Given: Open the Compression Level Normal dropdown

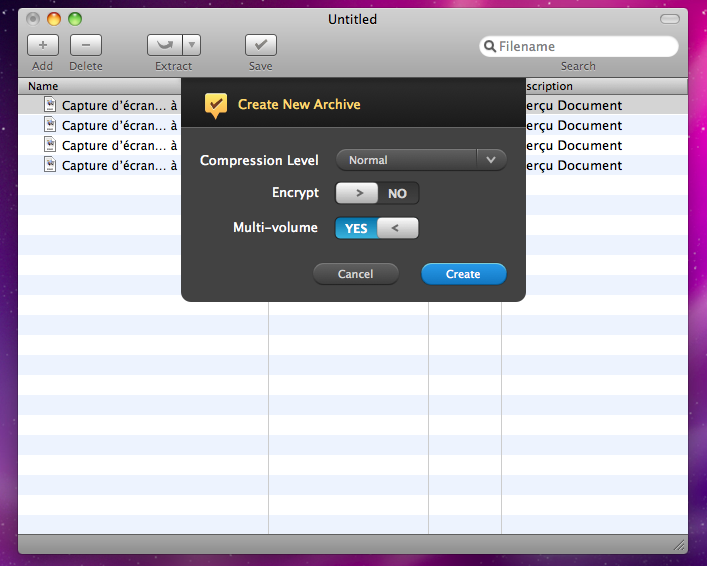Looking at the screenshot, I should [421, 160].
